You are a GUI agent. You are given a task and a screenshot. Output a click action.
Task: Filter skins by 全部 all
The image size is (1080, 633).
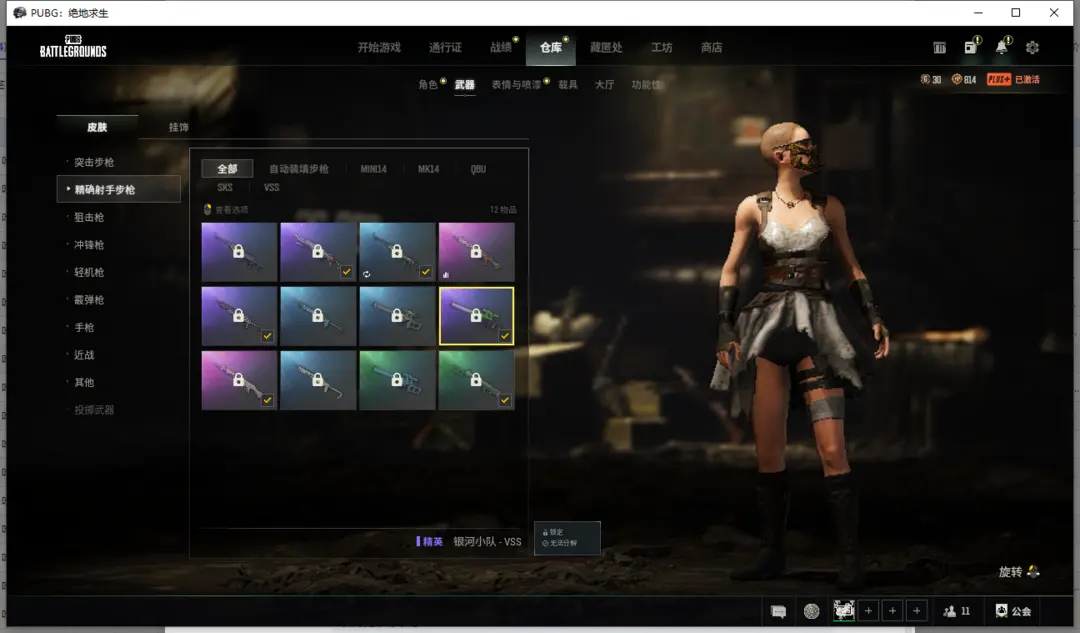tap(227, 169)
